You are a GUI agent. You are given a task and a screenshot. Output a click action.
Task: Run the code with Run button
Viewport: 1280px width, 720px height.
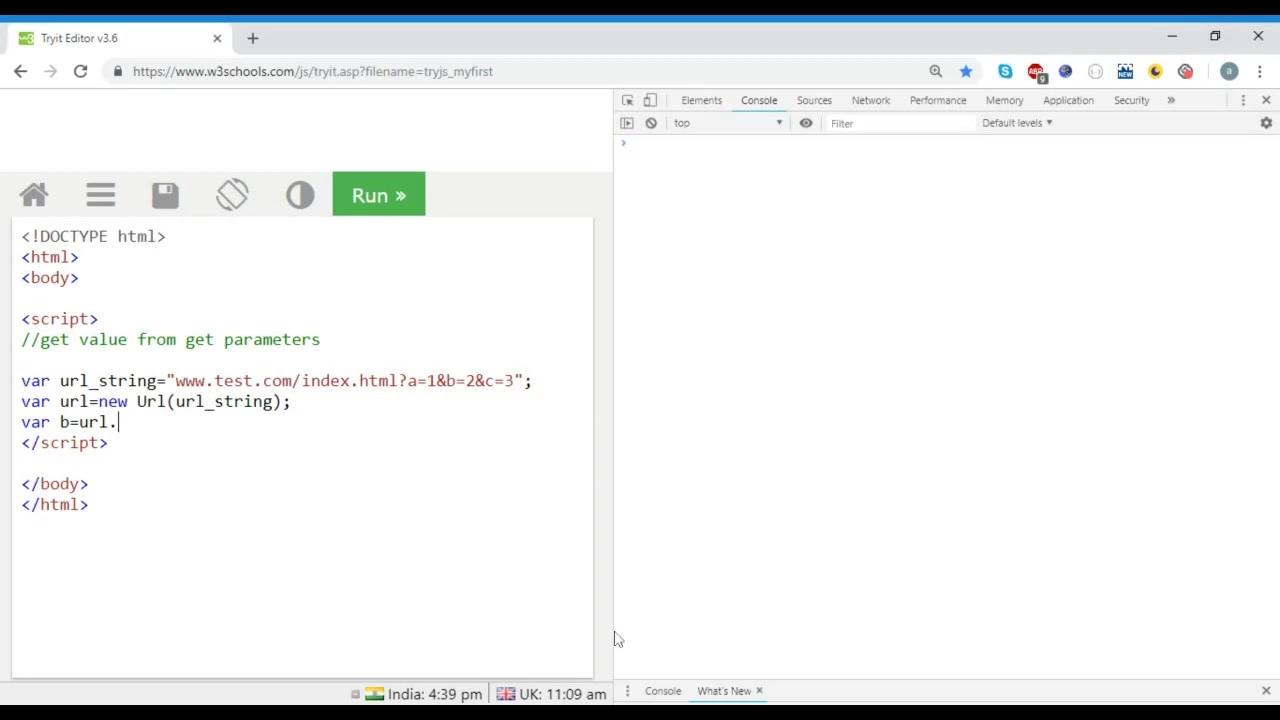tap(379, 195)
